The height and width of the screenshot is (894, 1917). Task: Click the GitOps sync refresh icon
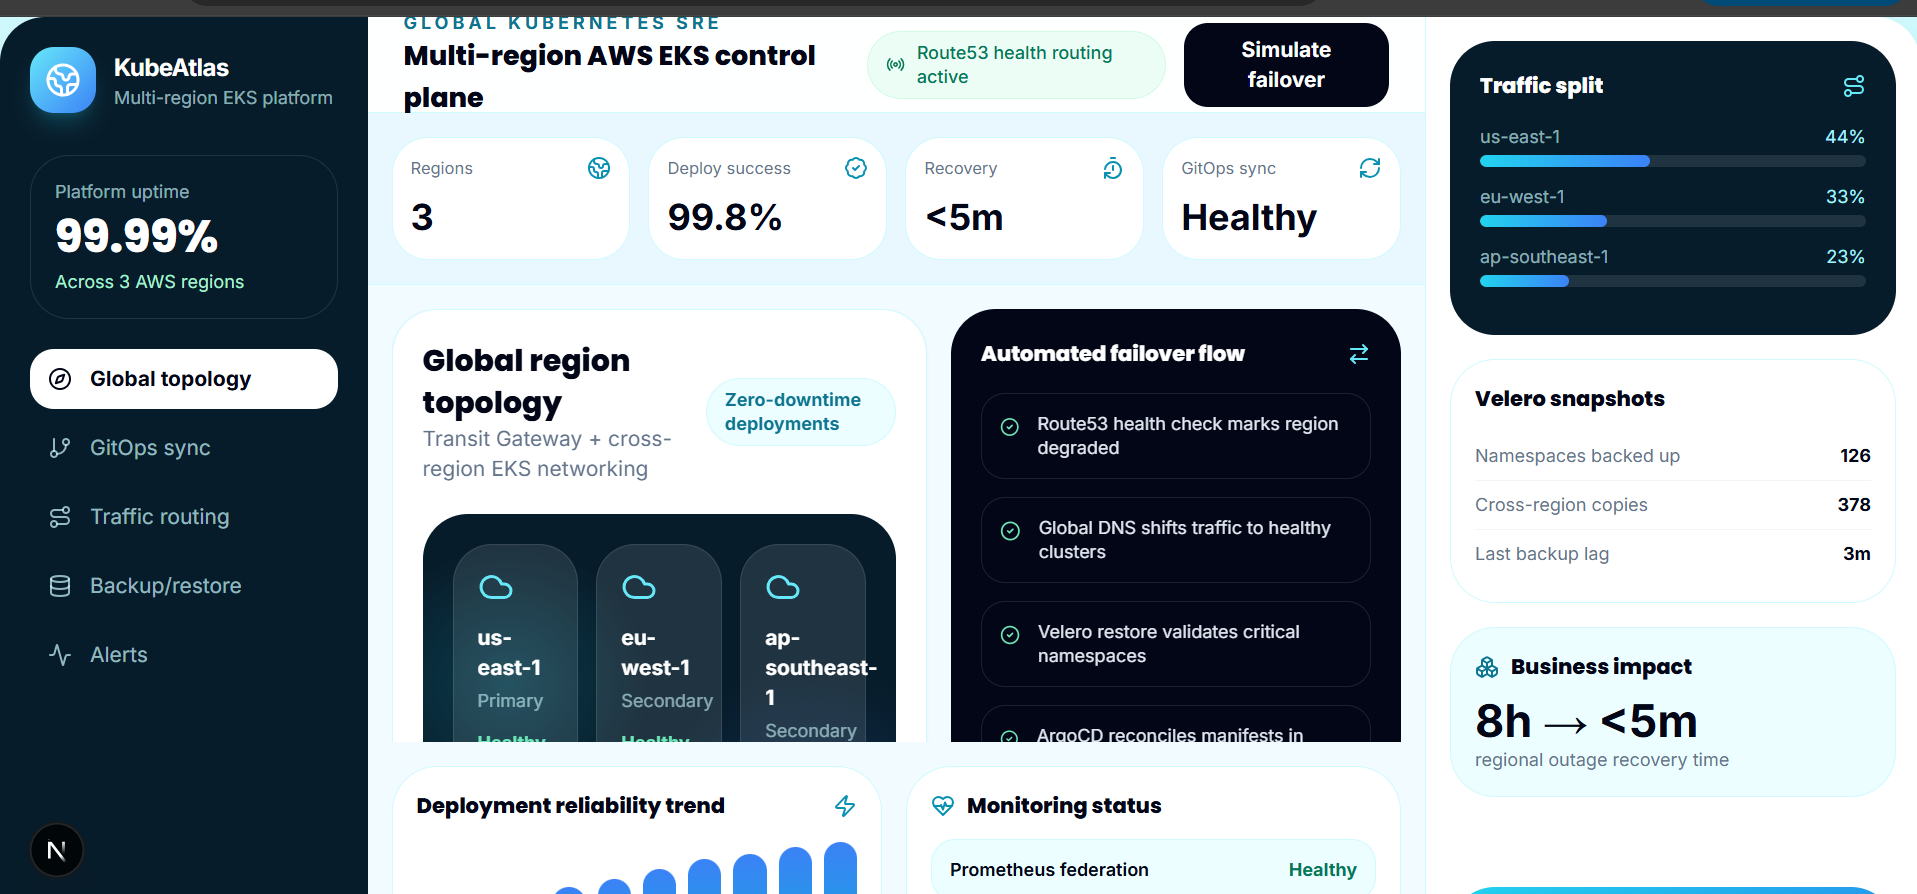(1370, 168)
